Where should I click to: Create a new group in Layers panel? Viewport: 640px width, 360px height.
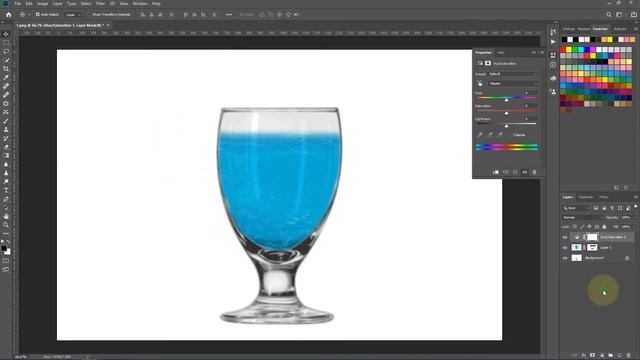611,356
